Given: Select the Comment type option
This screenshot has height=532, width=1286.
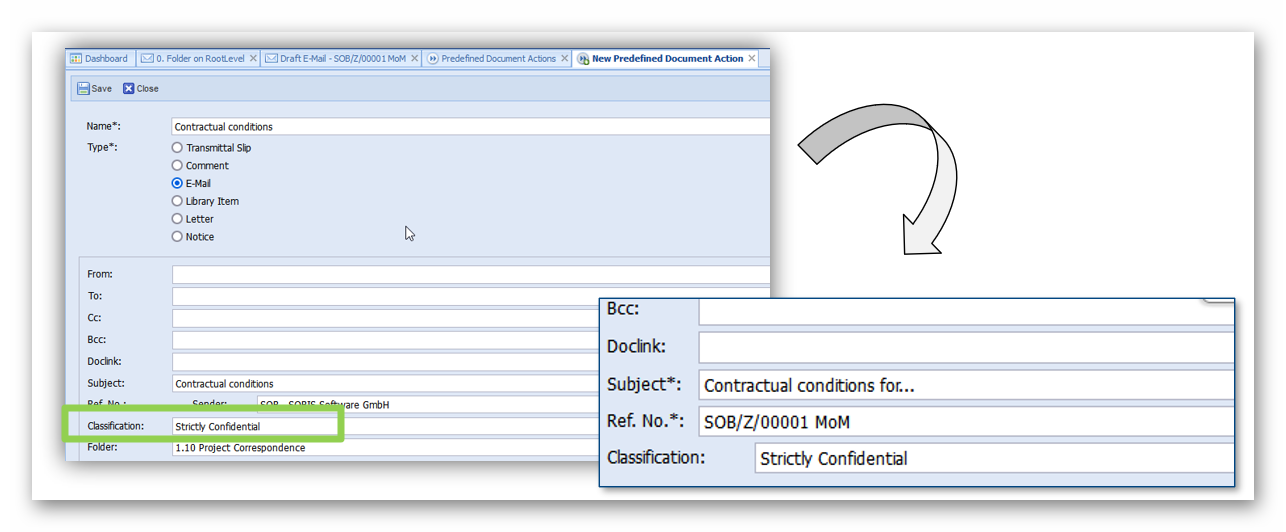Looking at the screenshot, I should (x=178, y=166).
